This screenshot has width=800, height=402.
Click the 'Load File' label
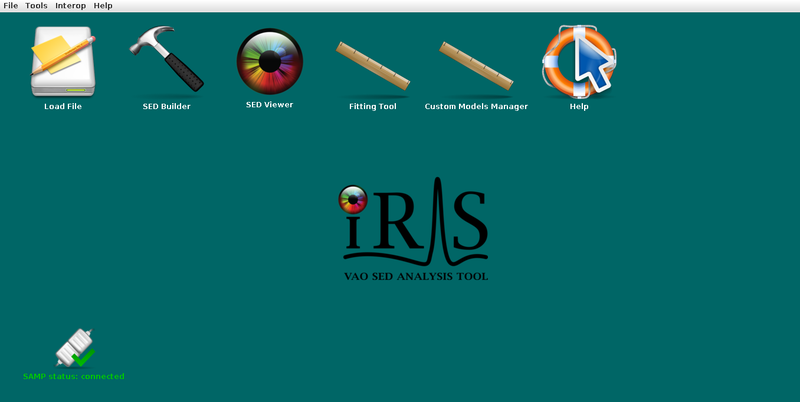click(x=63, y=106)
